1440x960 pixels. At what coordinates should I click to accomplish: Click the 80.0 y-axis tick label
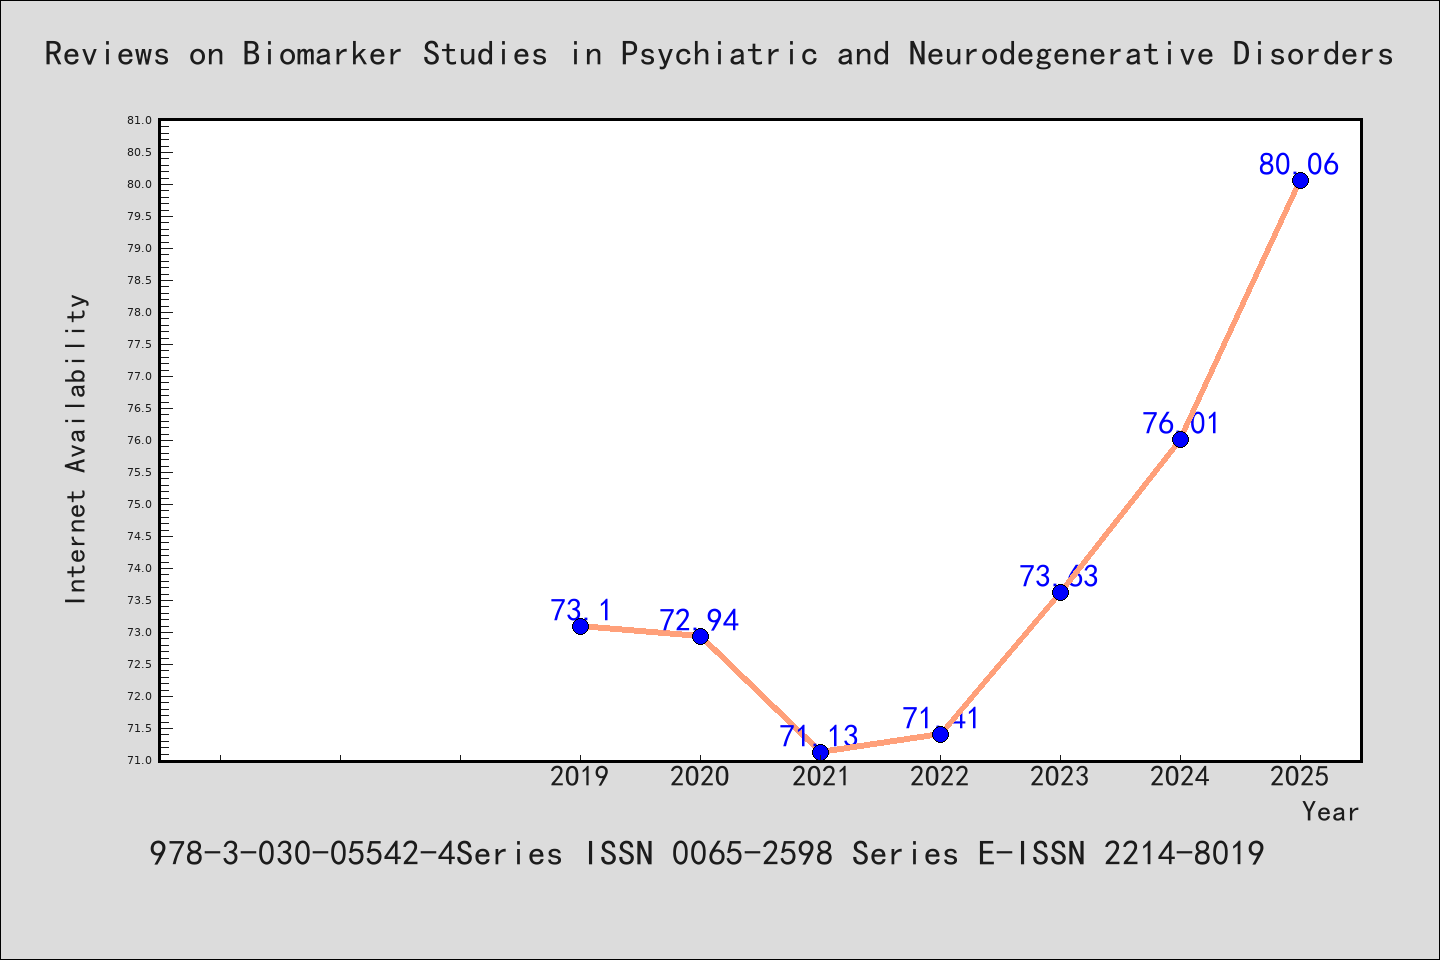click(x=139, y=184)
